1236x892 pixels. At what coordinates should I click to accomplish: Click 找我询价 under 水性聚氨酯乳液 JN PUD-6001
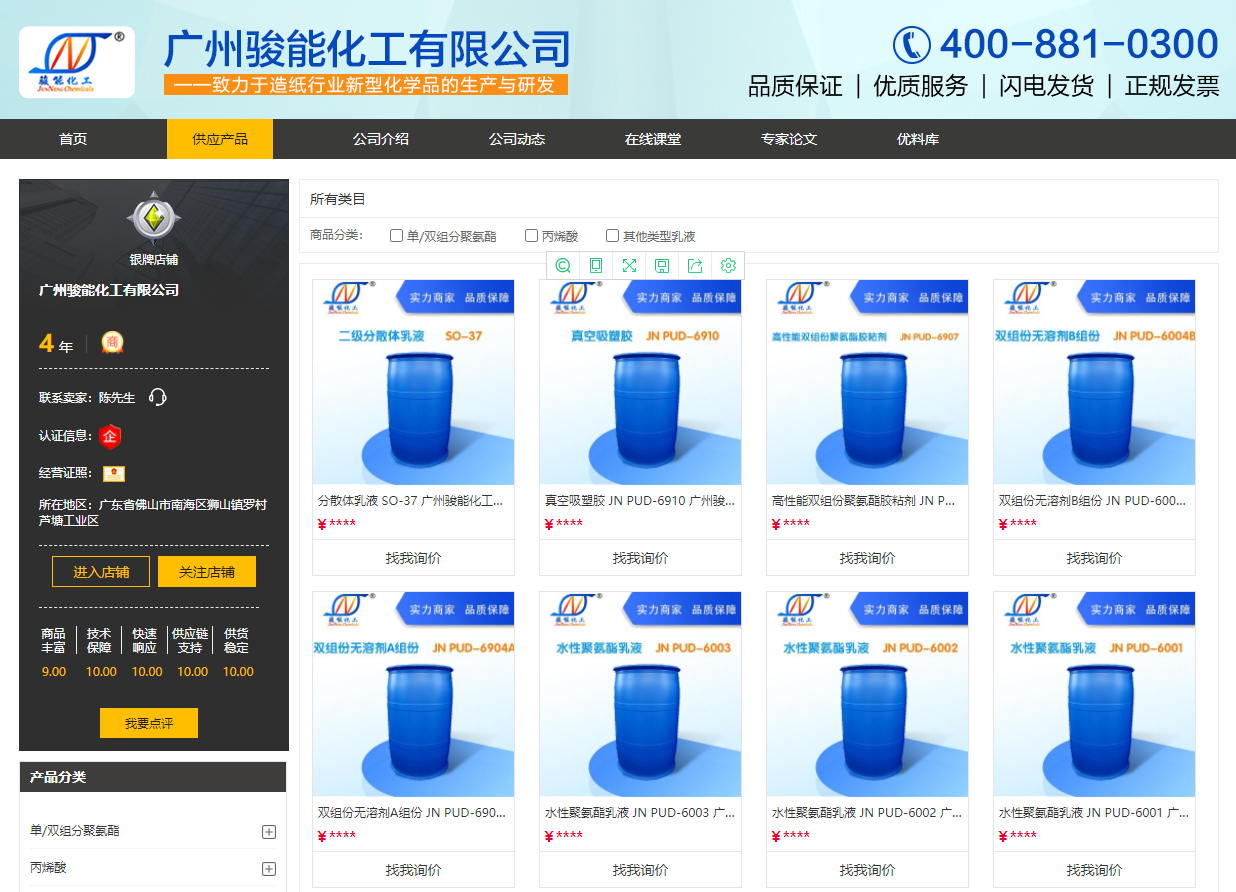click(x=1095, y=870)
